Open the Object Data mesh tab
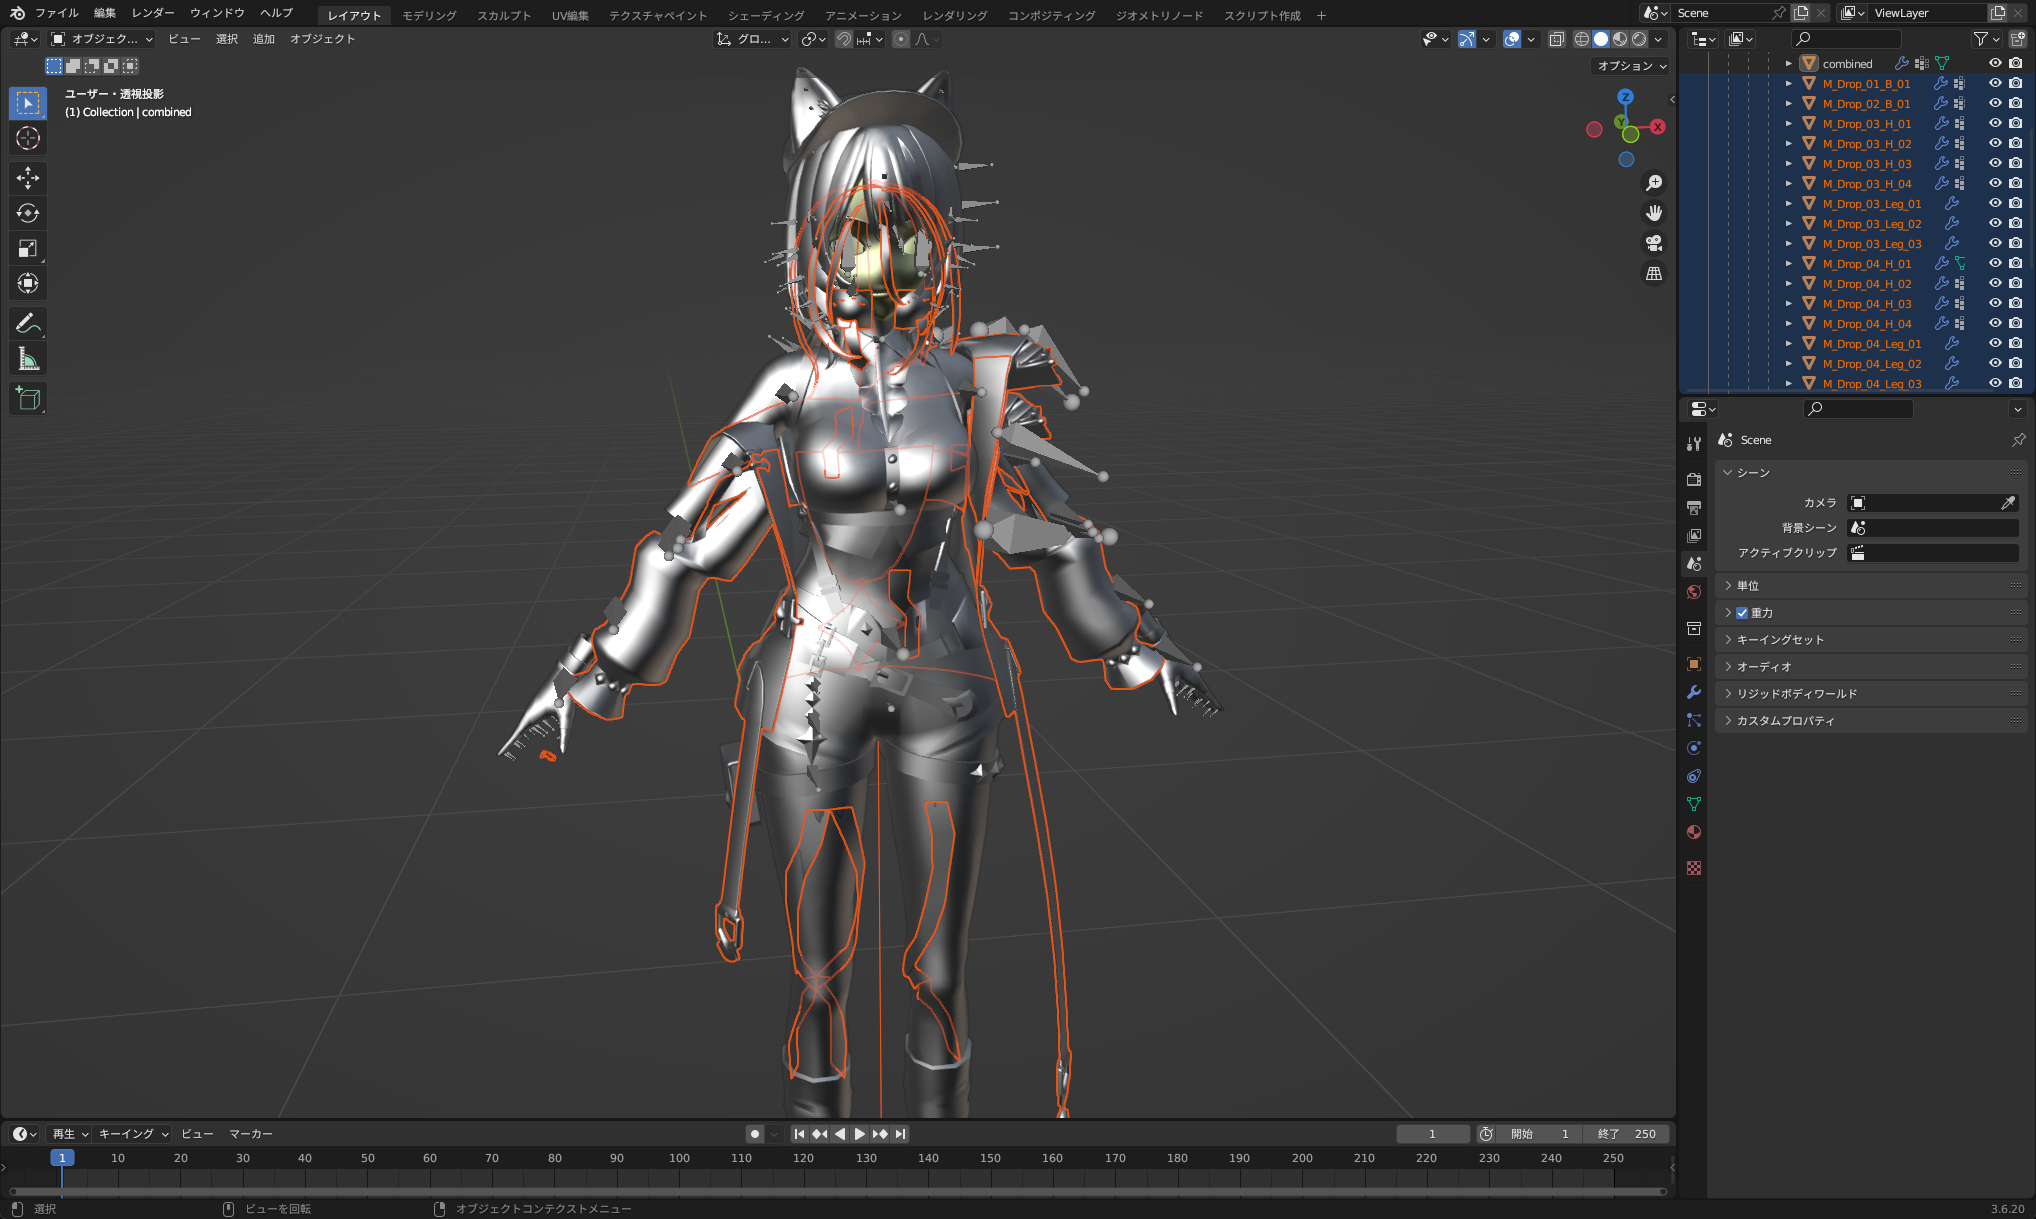Screen dimensions: 2036x1219 (1694, 804)
